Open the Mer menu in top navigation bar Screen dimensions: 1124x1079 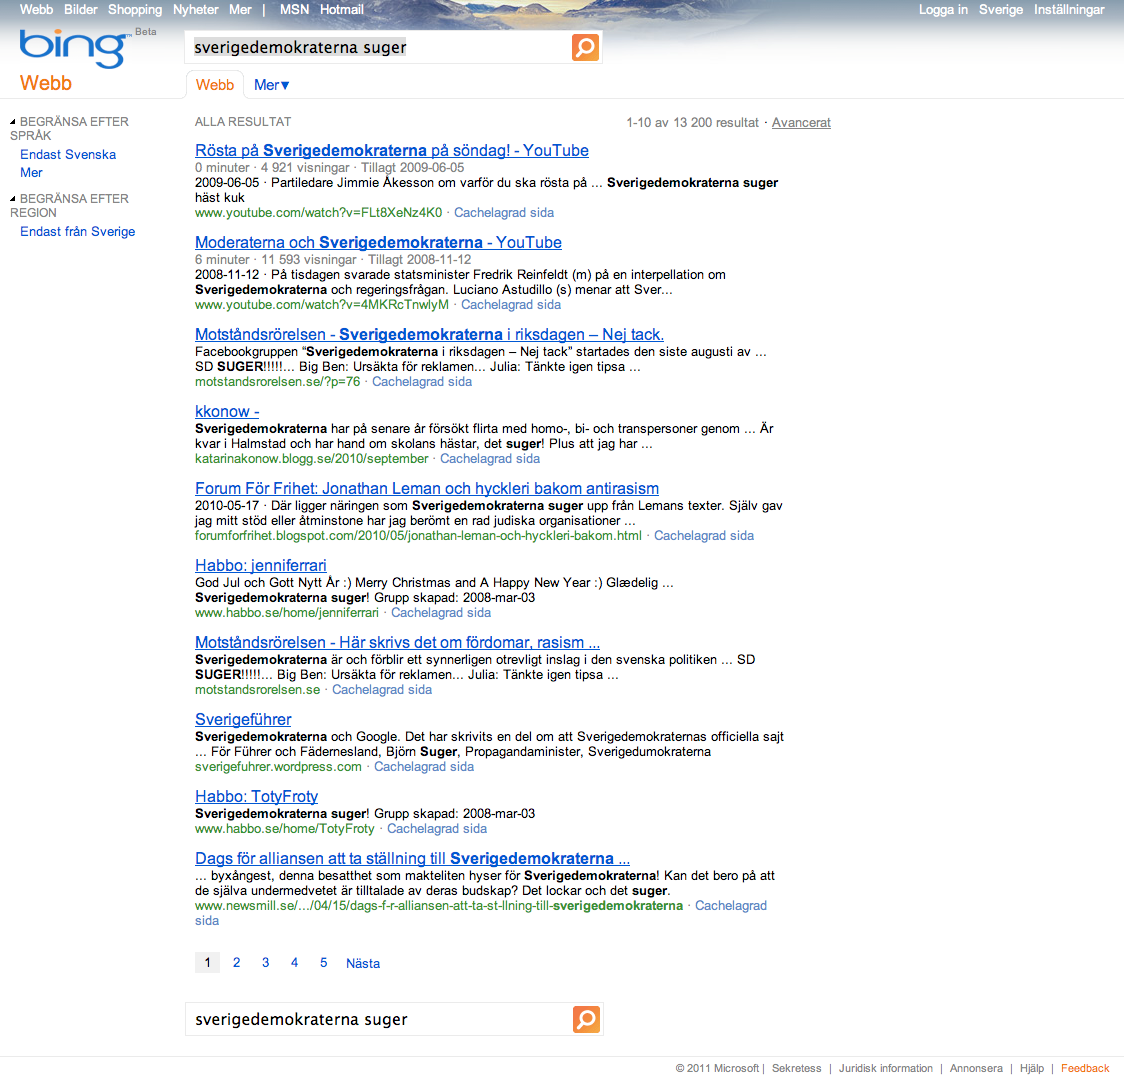(240, 10)
